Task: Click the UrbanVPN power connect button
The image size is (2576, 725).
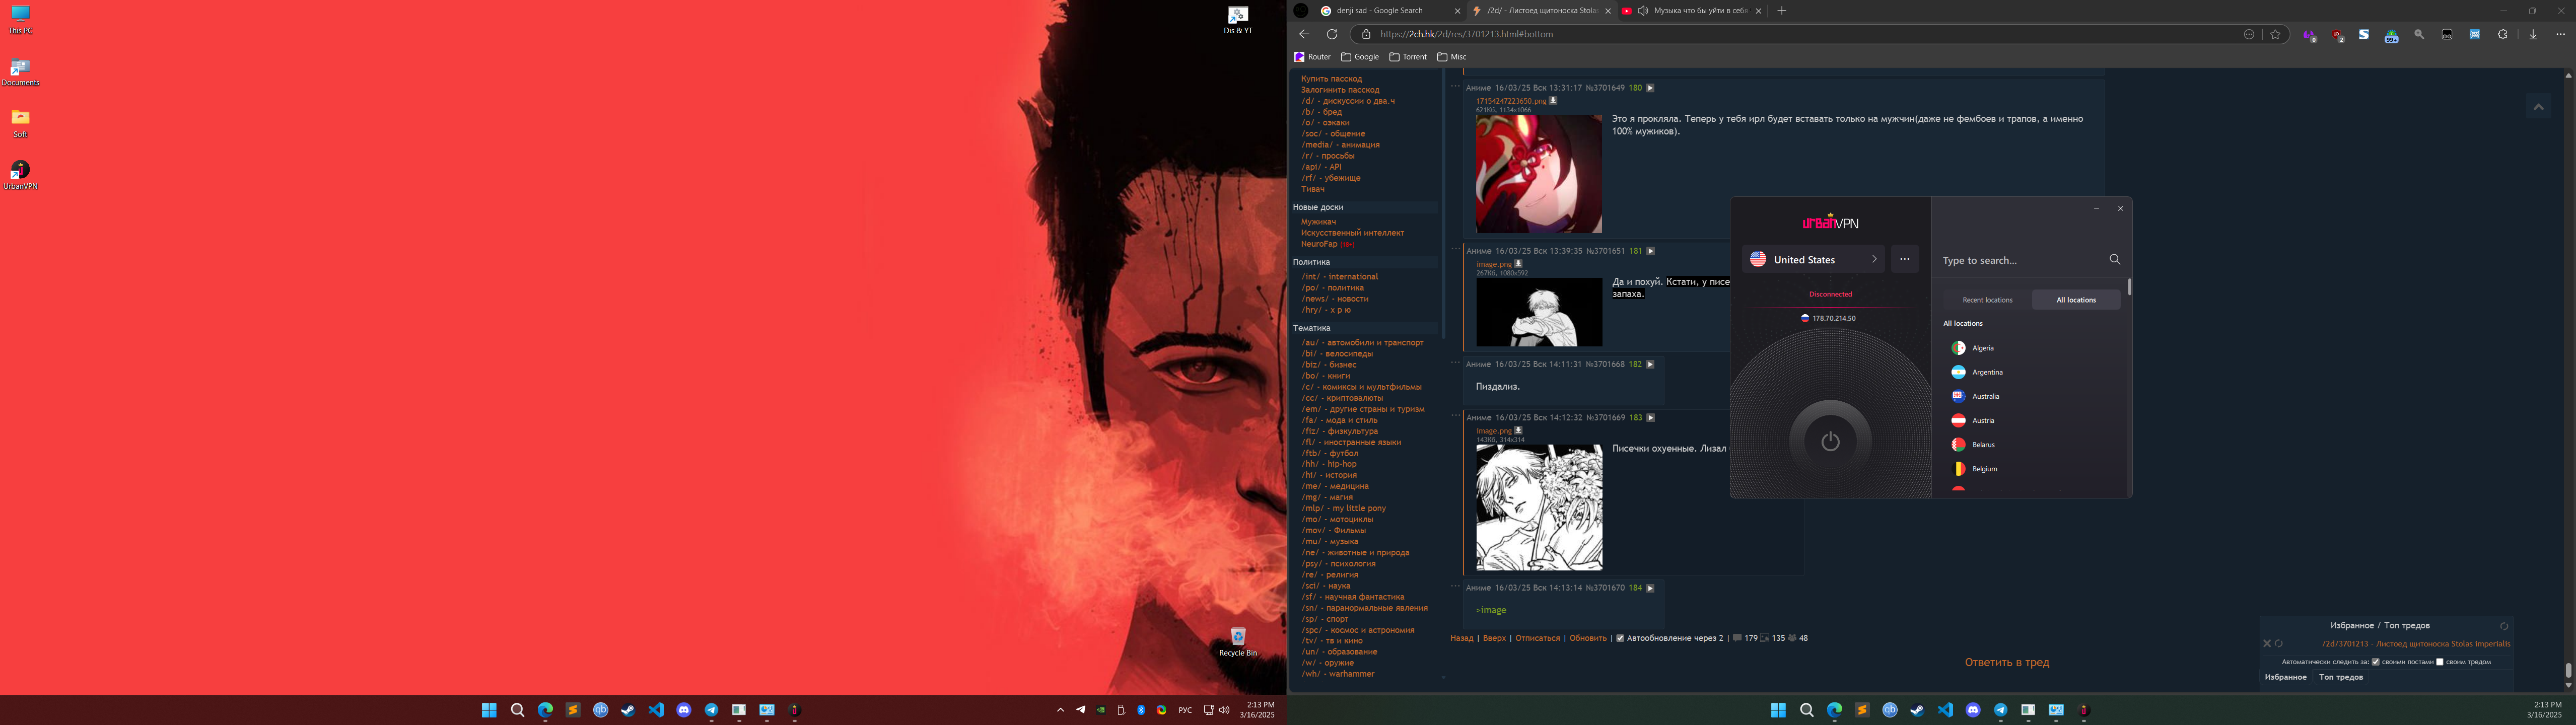Action: [1830, 441]
